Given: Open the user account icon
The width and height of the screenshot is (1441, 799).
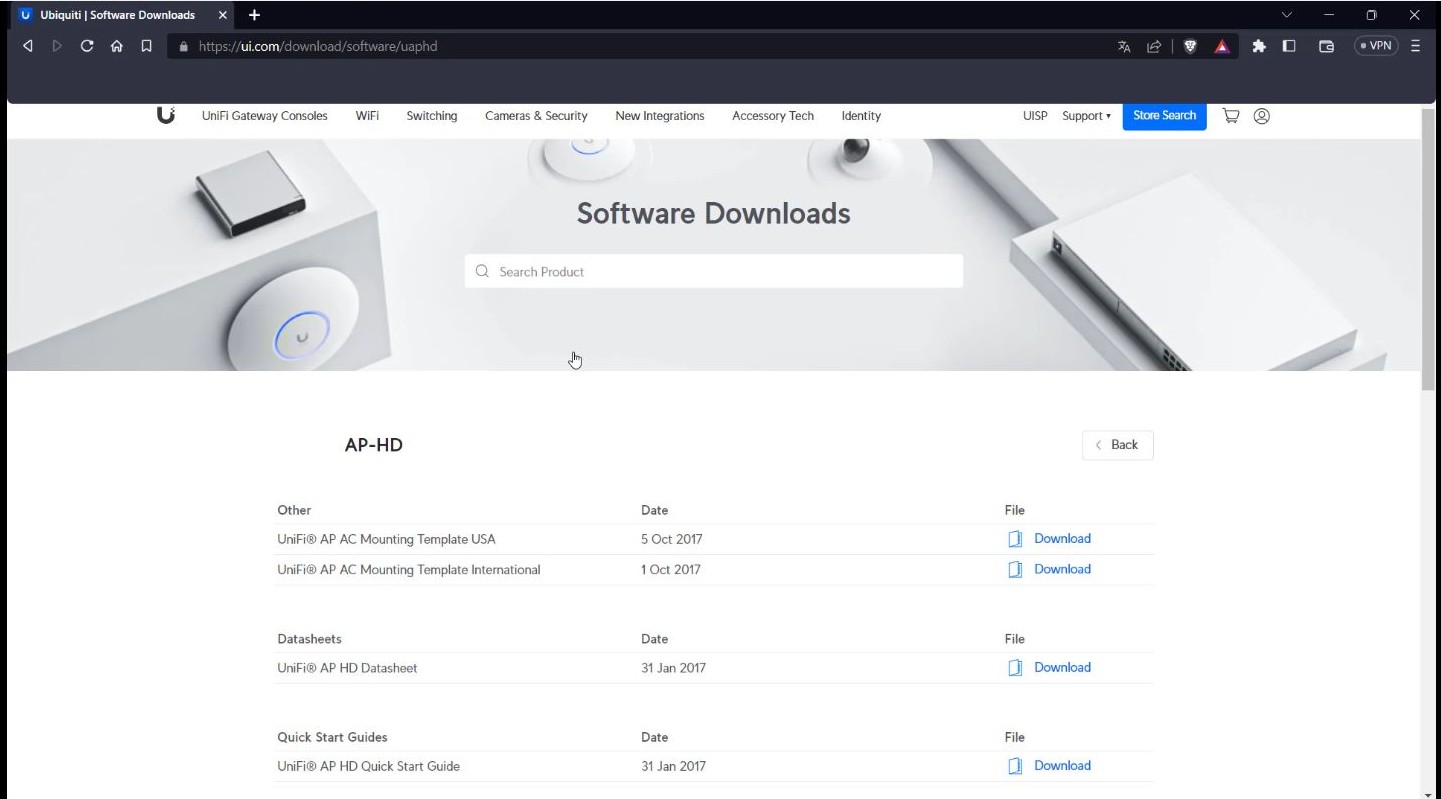Looking at the screenshot, I should (1262, 116).
